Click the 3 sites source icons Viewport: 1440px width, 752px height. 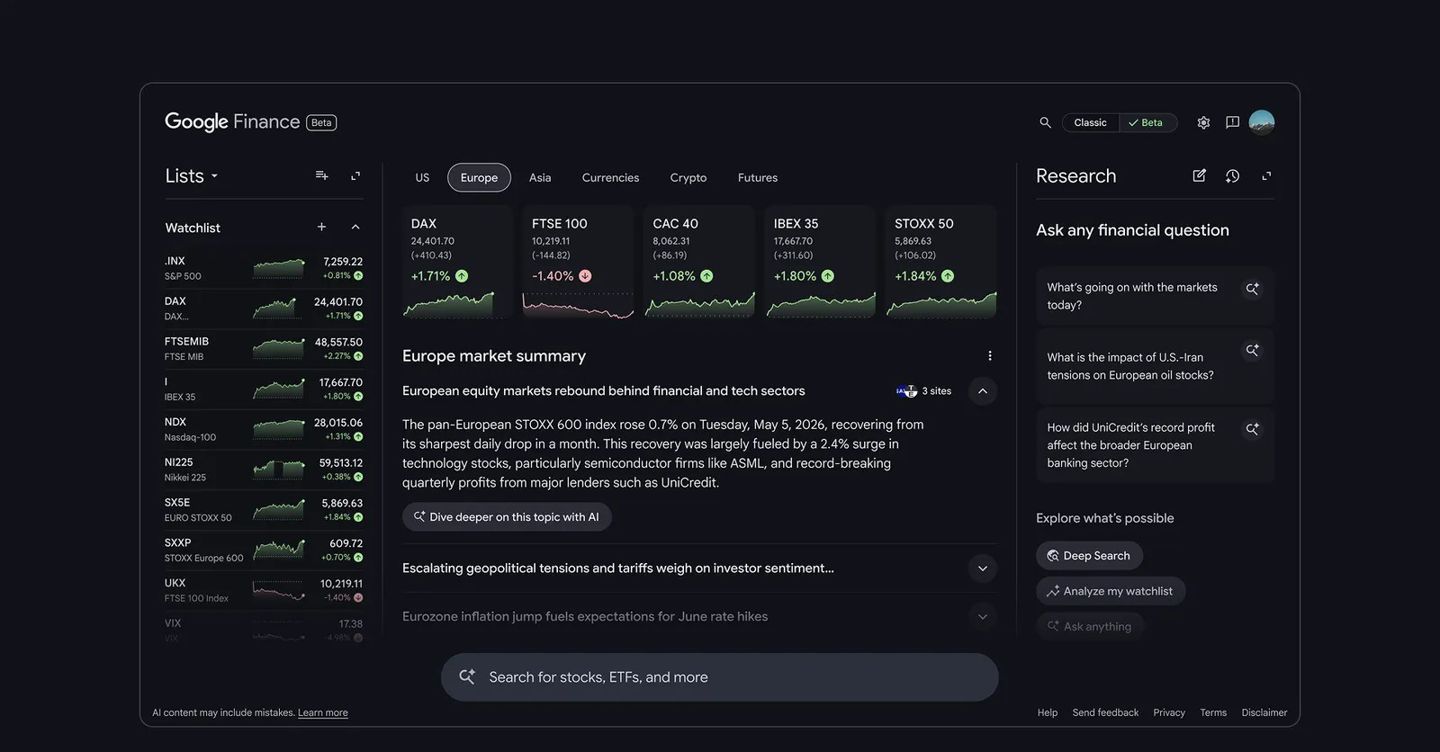tap(907, 391)
